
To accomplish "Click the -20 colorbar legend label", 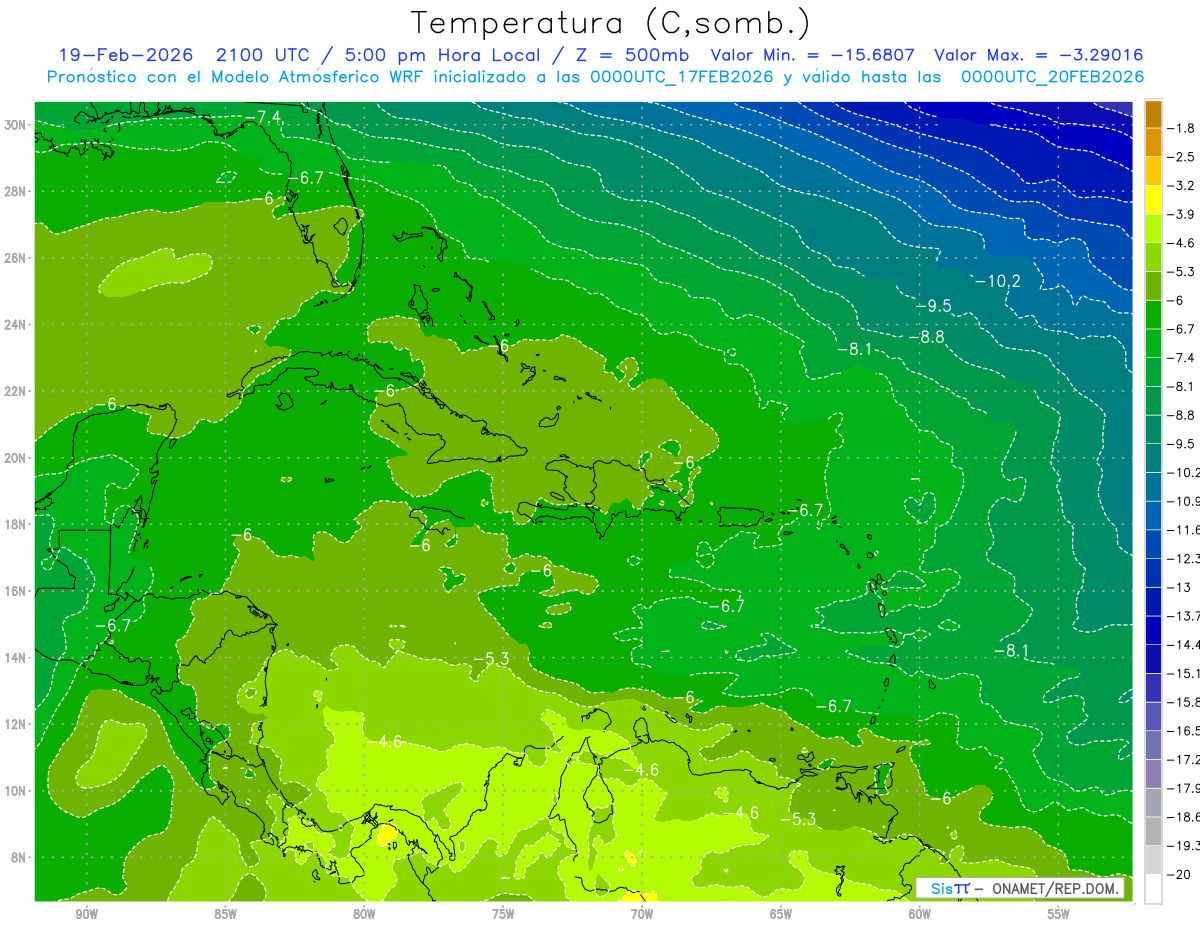I will click(x=1179, y=874).
